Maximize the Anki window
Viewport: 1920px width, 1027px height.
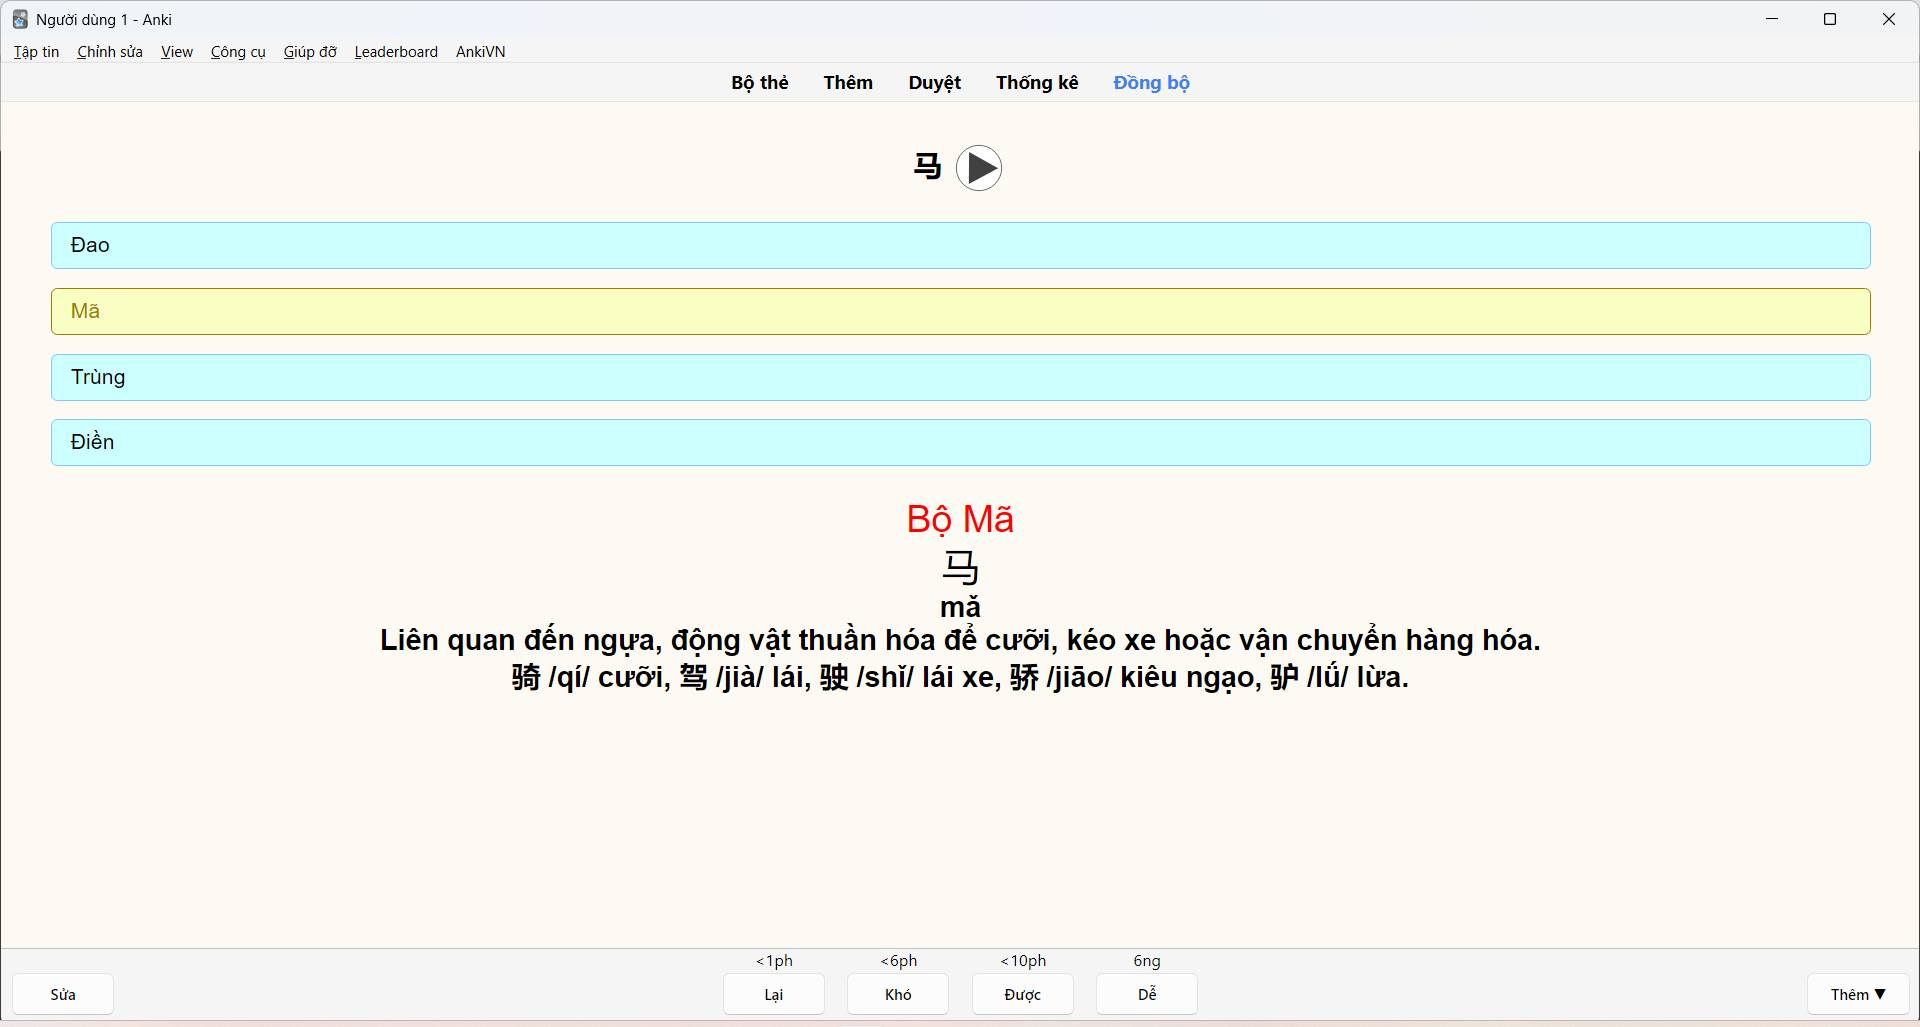click(1830, 19)
